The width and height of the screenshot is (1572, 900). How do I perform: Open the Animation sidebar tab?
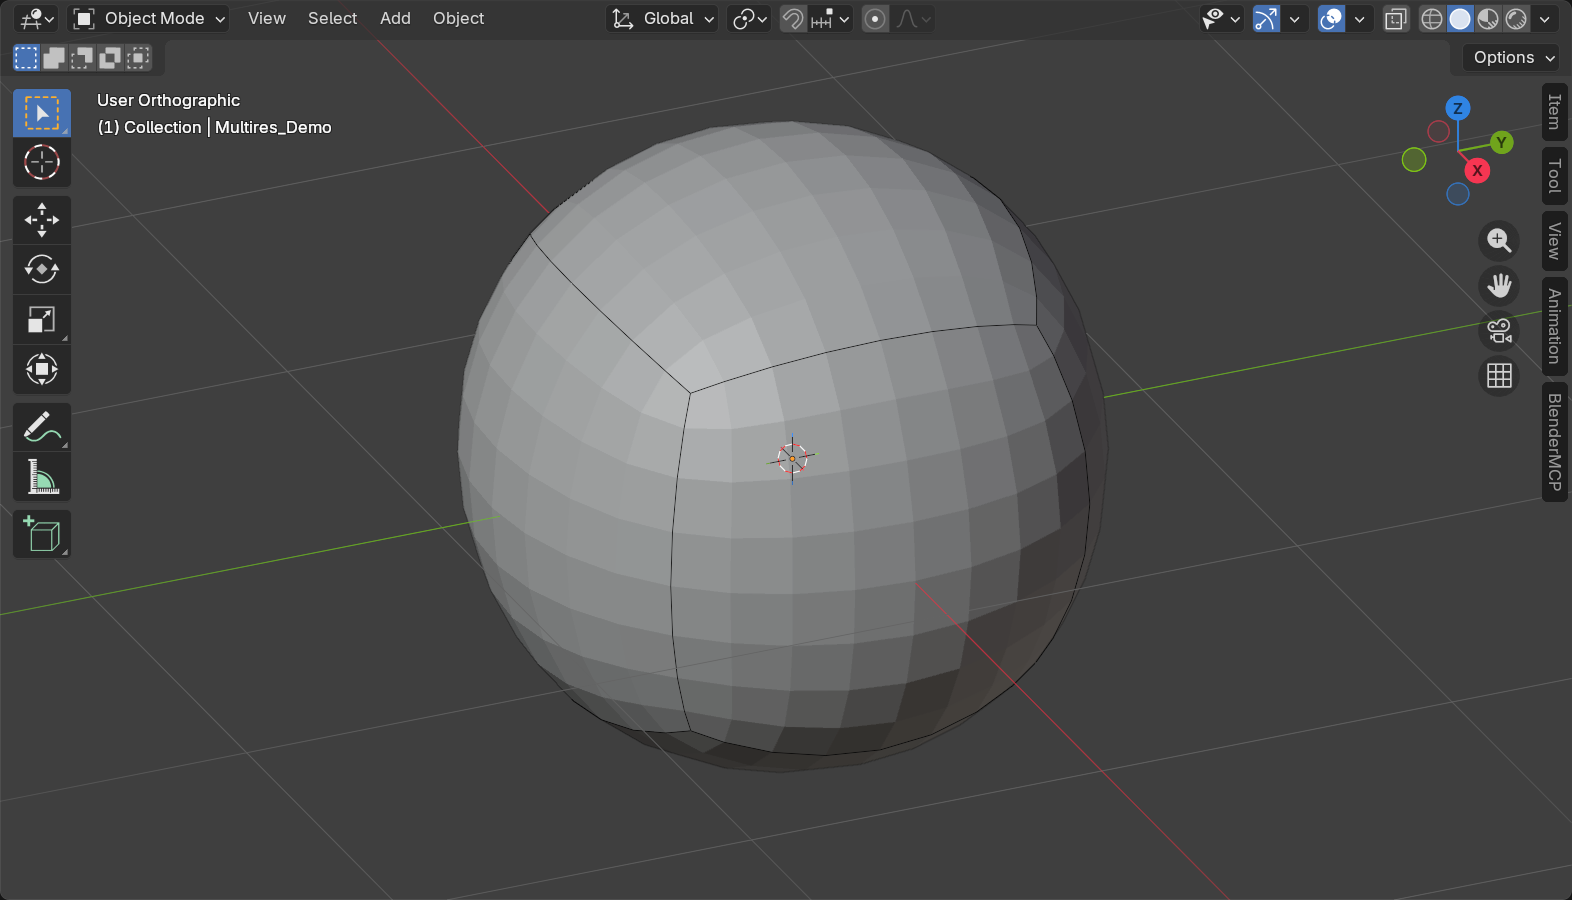tap(1554, 326)
